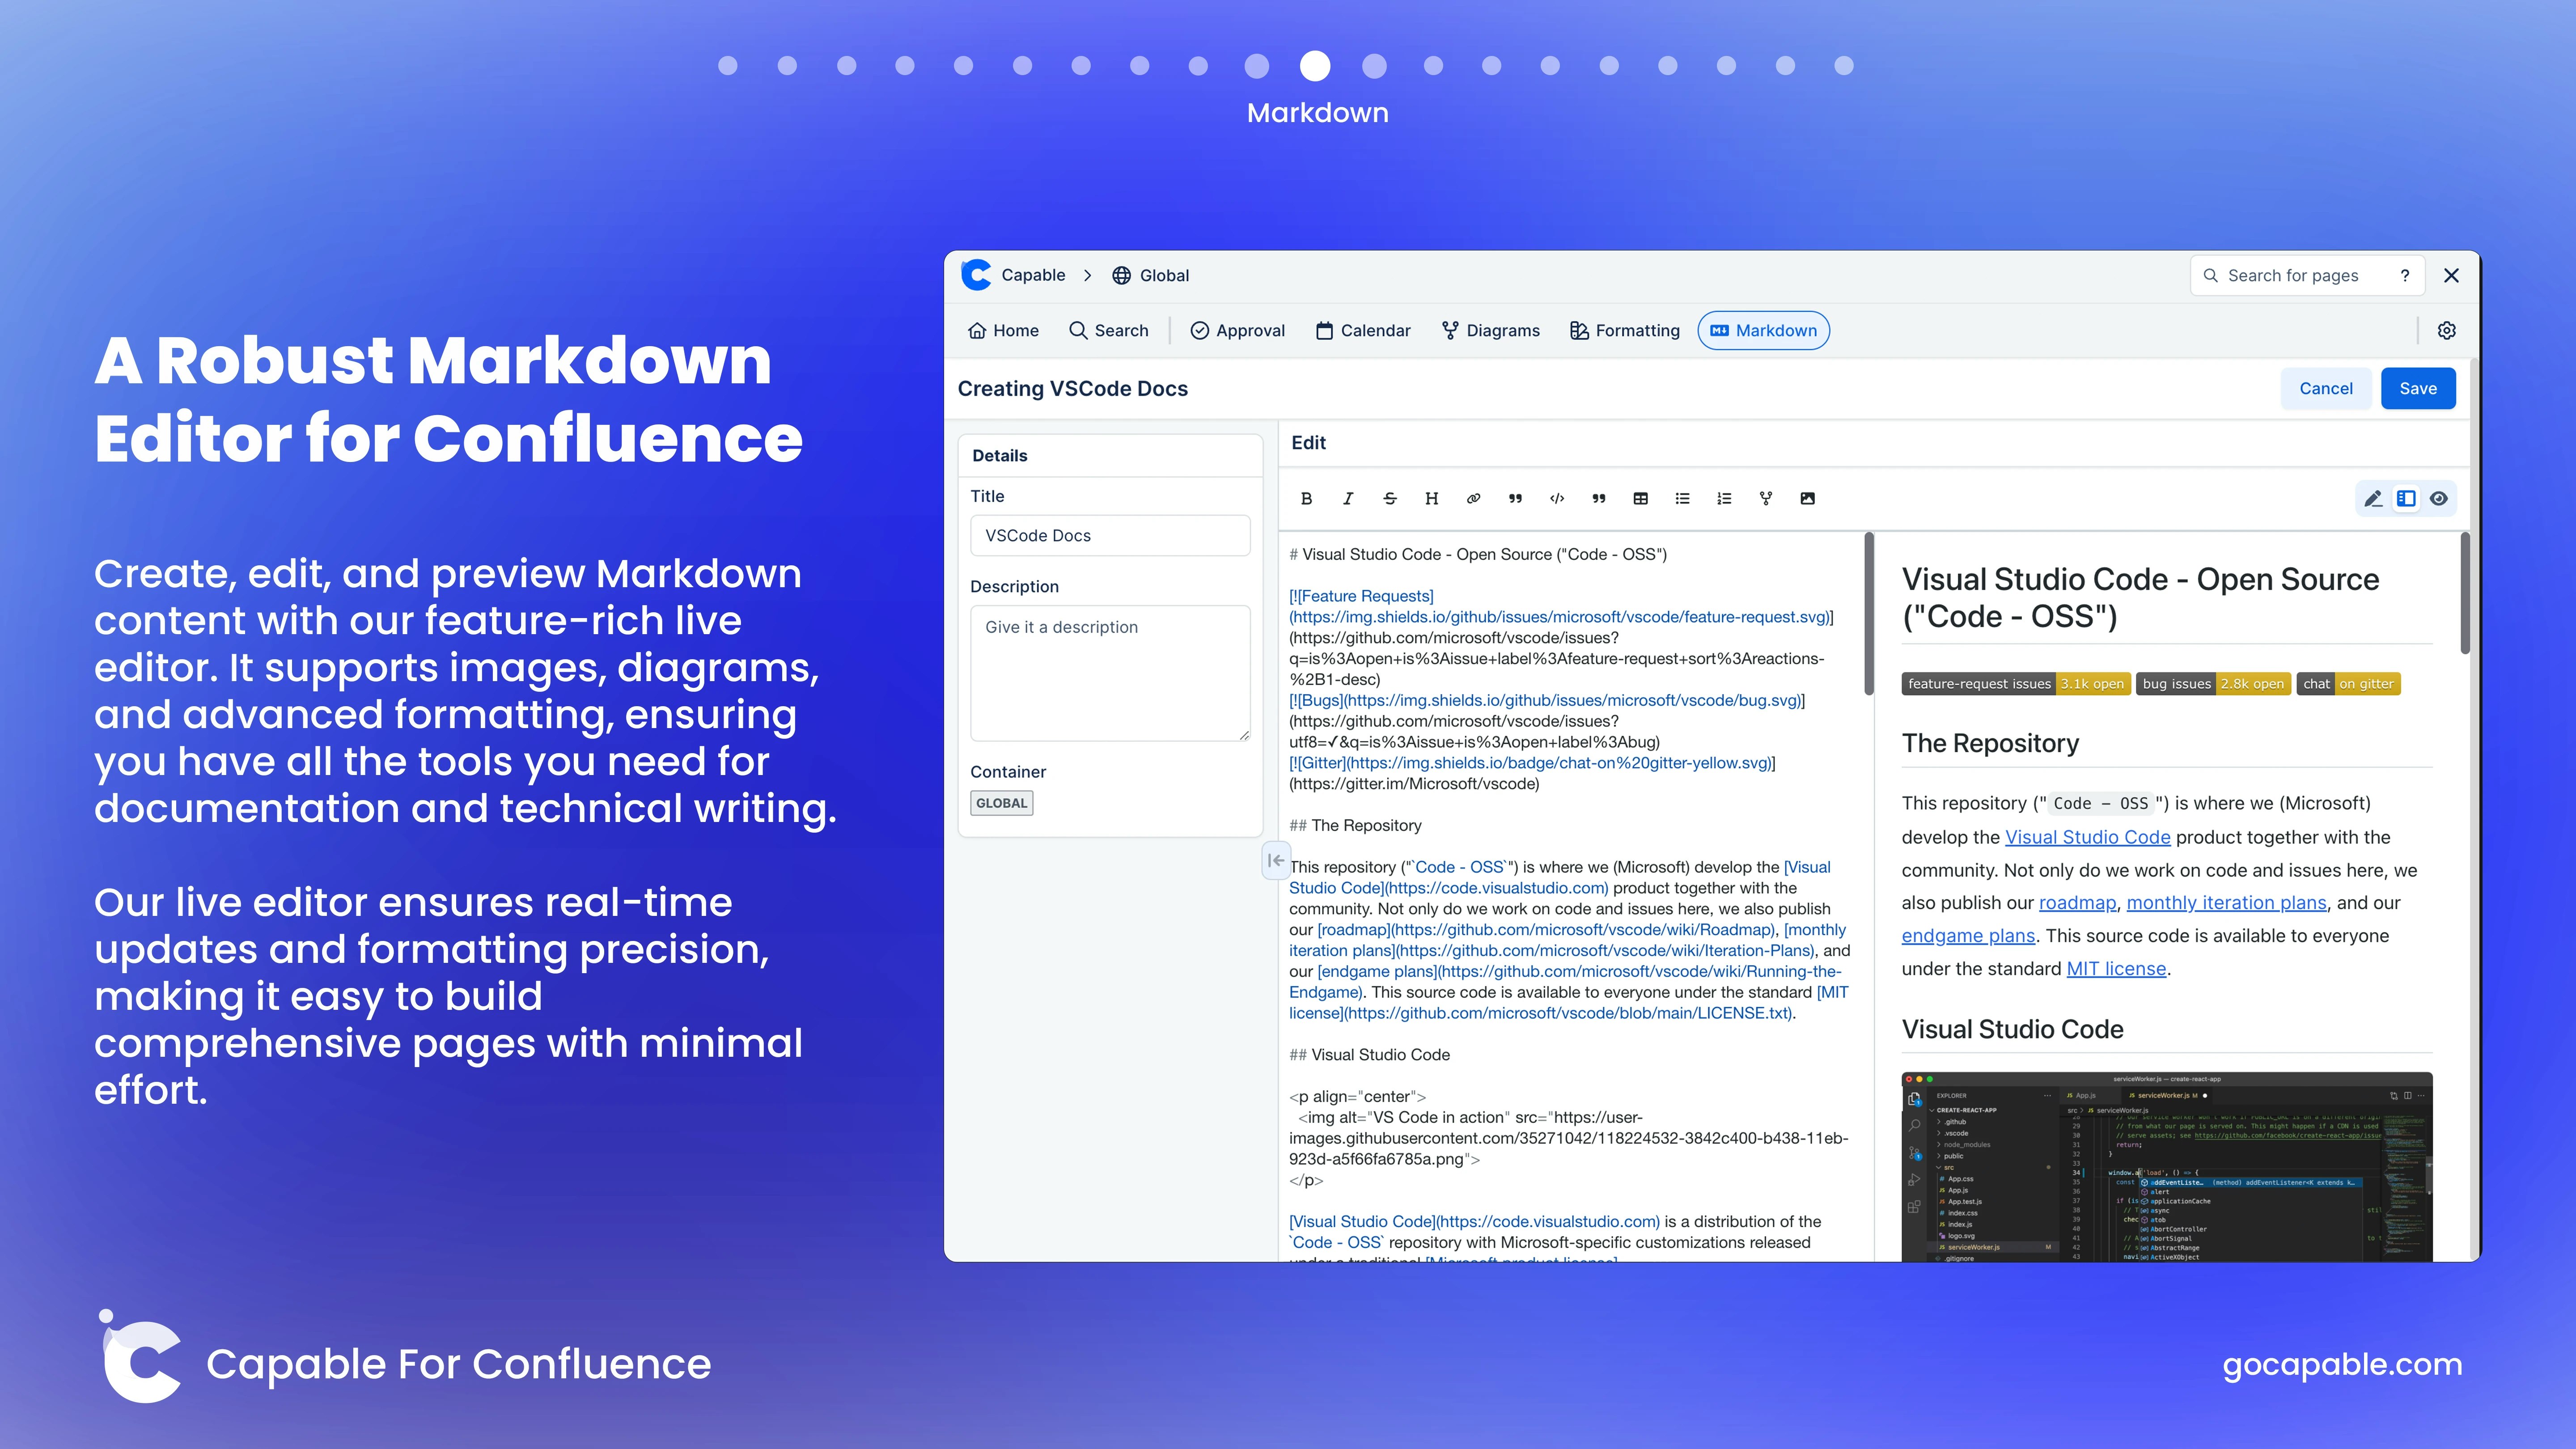Insert a diagram using the branch icon in editor toolbar
This screenshot has height=1449, width=2576.
click(1766, 498)
